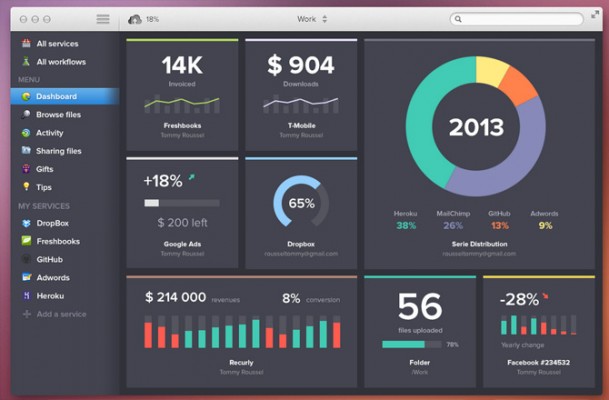The width and height of the screenshot is (609, 400).
Task: Click the Freshbooks invoiced sparkline chart
Action: (x=182, y=104)
